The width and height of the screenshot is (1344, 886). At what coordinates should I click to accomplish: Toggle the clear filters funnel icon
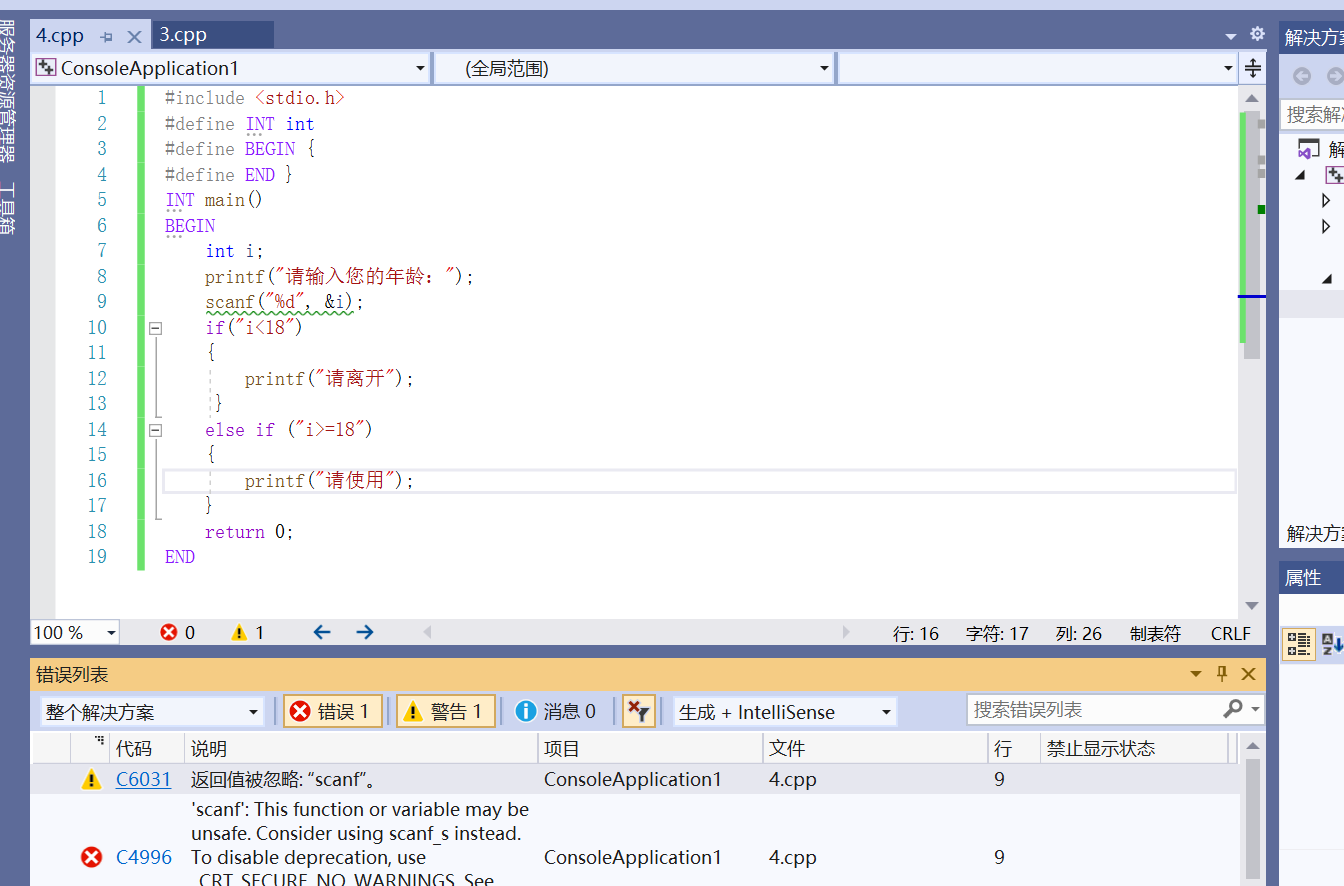[638, 711]
